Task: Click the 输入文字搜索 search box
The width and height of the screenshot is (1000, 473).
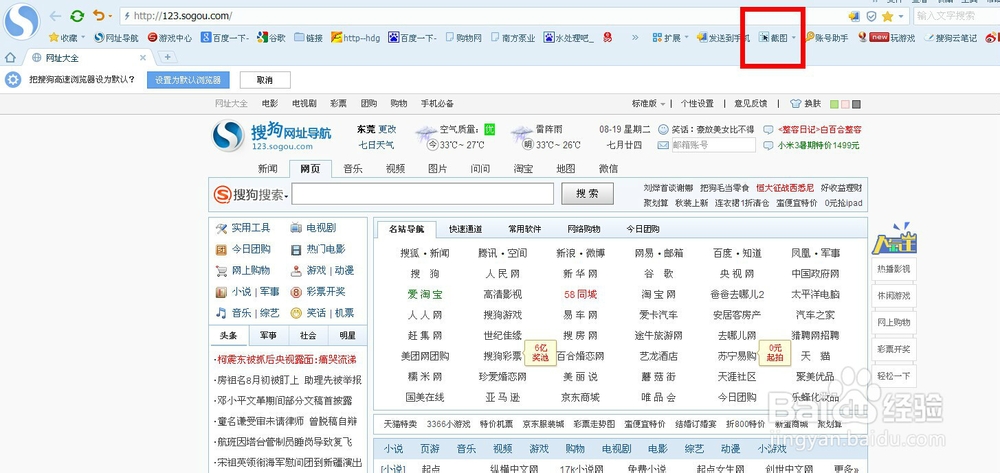Action: pyautogui.click(x=955, y=16)
